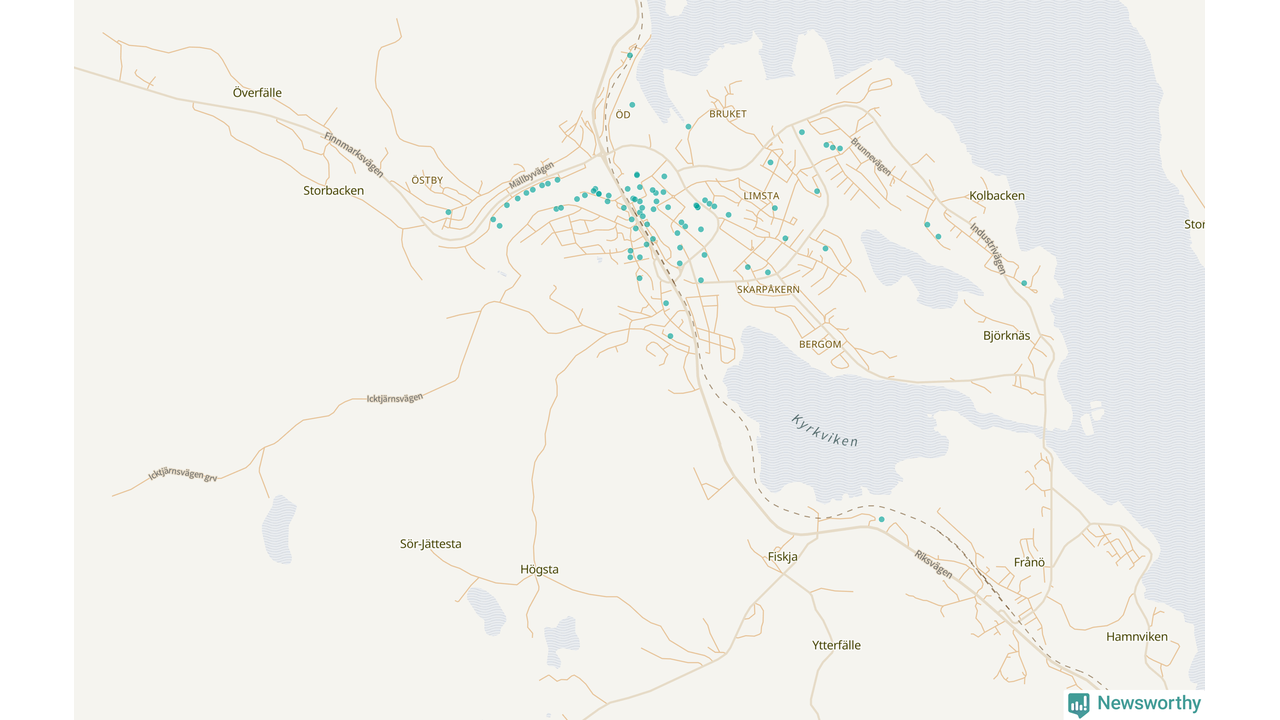Select the BERGOM district label
This screenshot has height=720, width=1280.
(820, 344)
